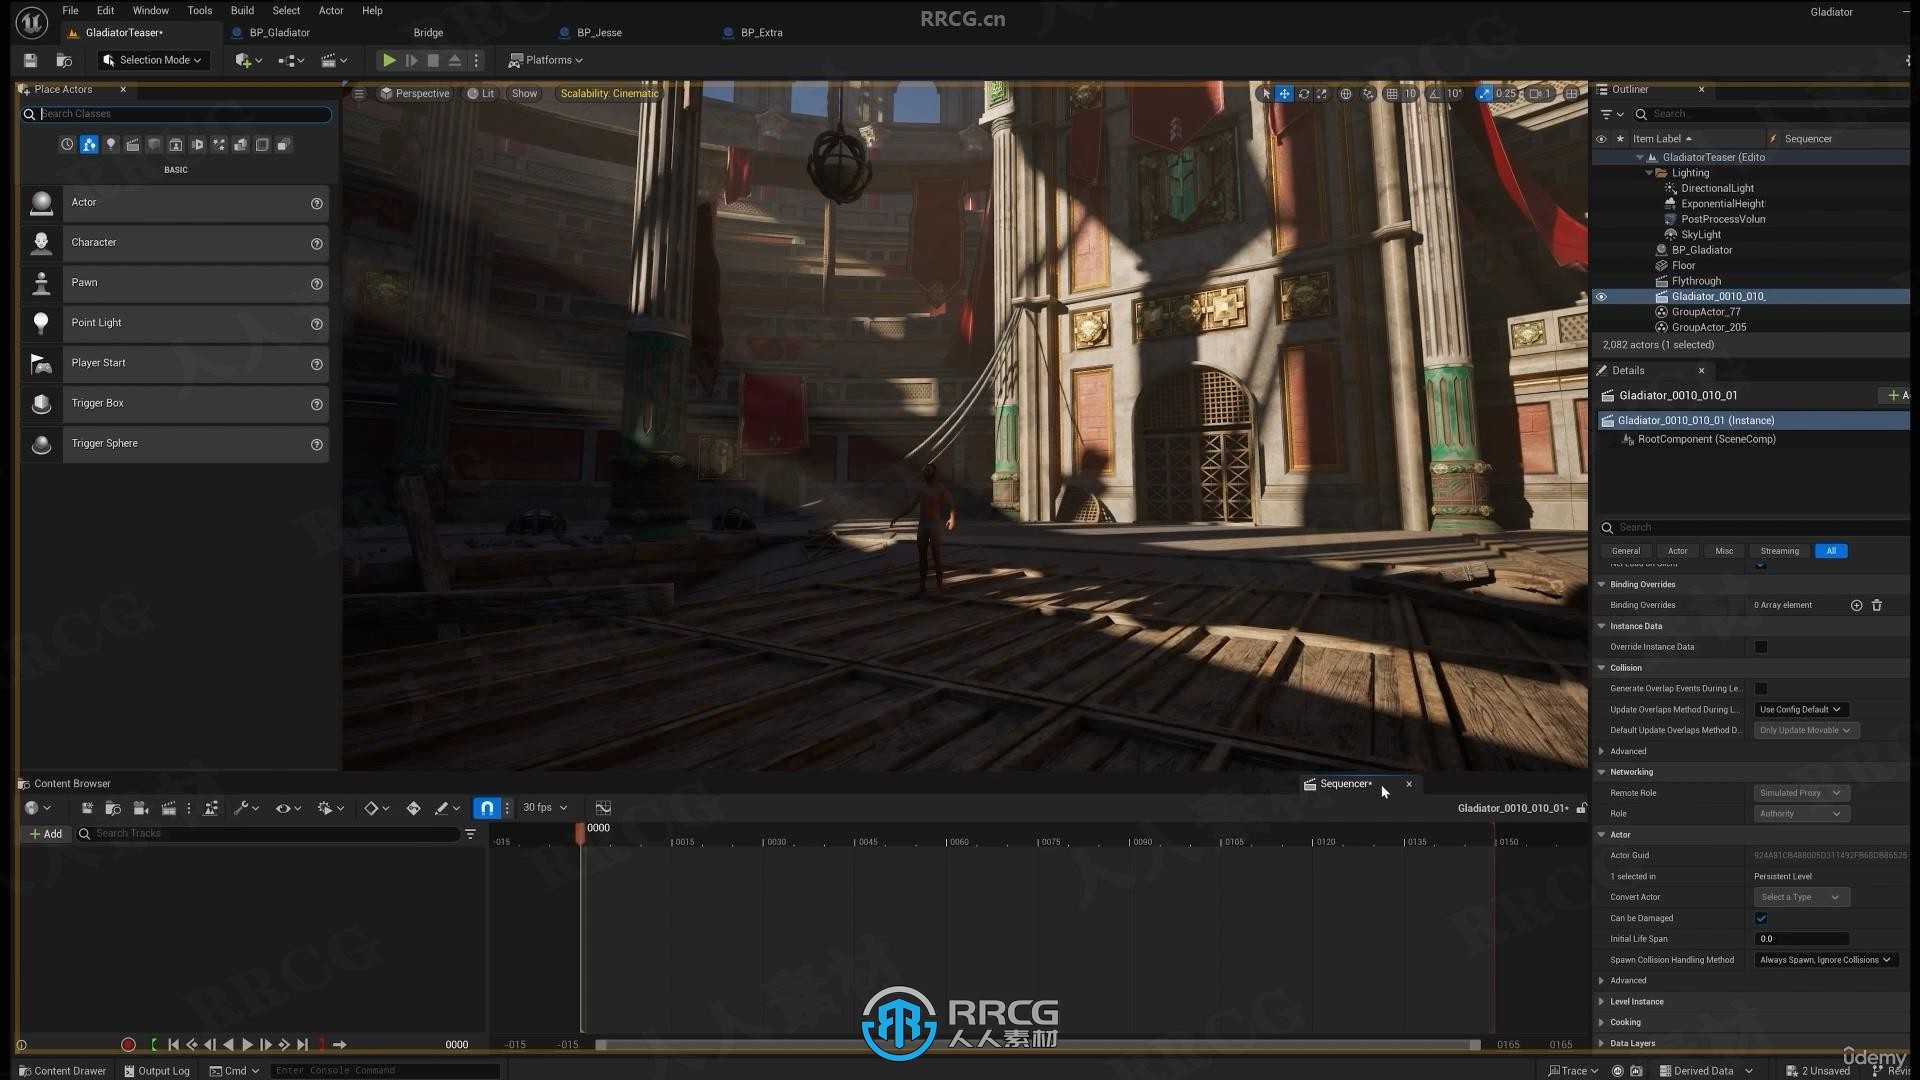Click the Sequencer camera cut icon
Image resolution: width=1920 pixels, height=1080 pixels.
pos(141,808)
